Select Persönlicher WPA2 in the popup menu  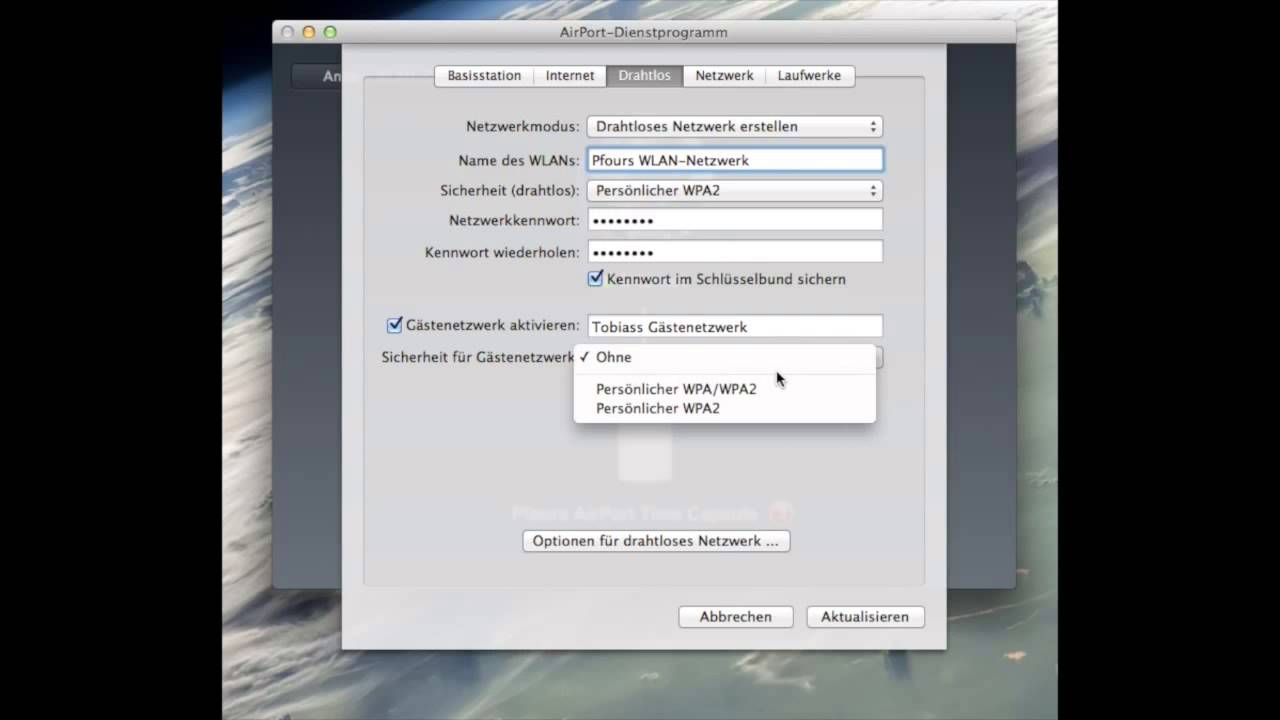click(724, 408)
